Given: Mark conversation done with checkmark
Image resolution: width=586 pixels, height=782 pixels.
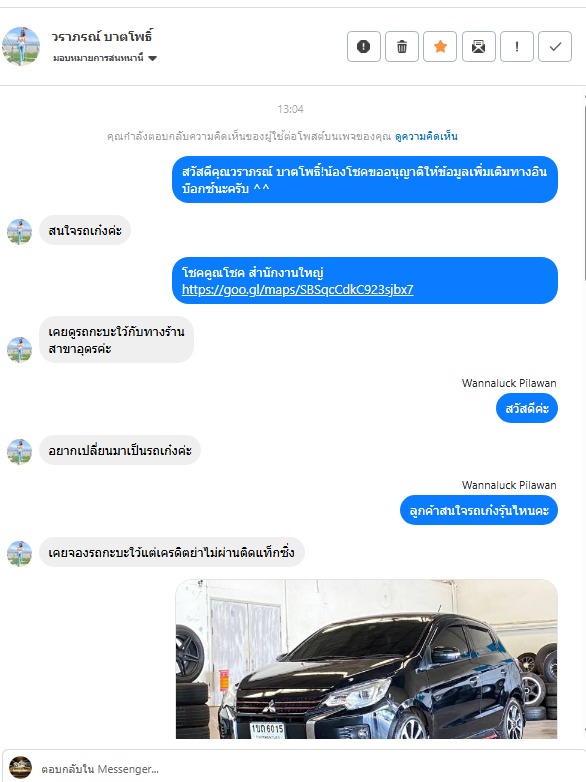Looking at the screenshot, I should pyautogui.click(x=555, y=46).
